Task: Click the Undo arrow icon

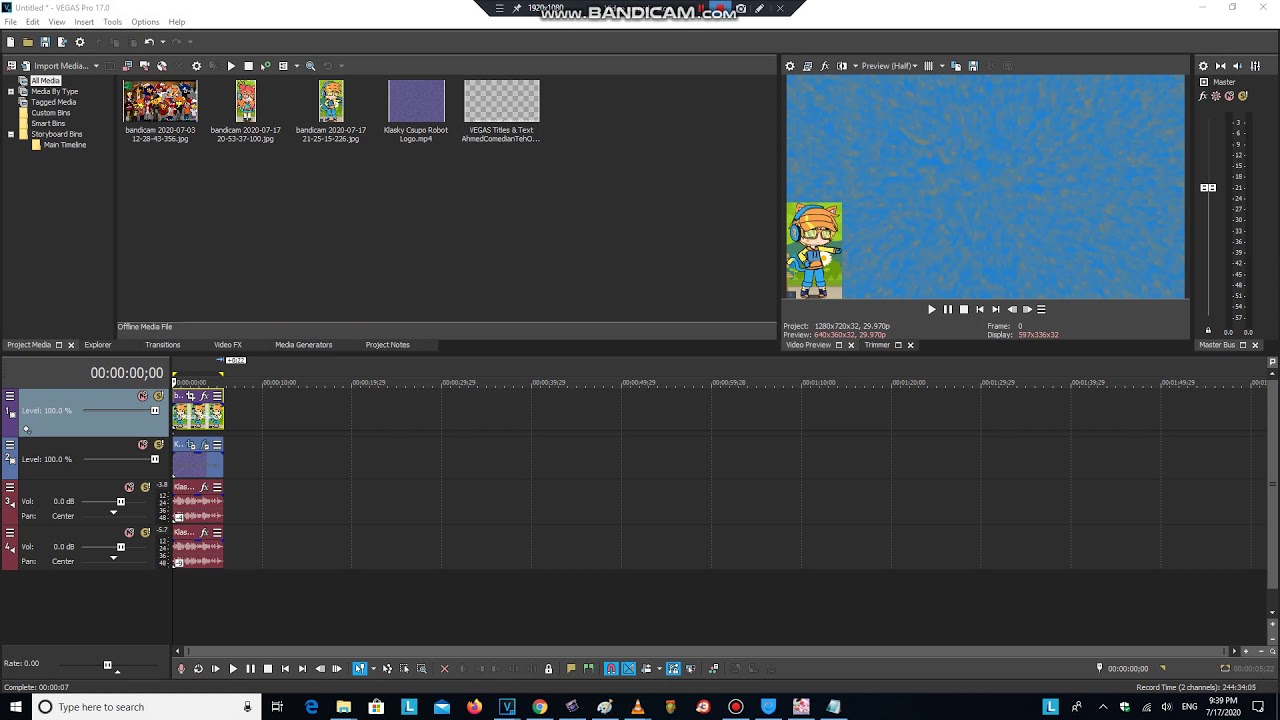Action: point(148,42)
